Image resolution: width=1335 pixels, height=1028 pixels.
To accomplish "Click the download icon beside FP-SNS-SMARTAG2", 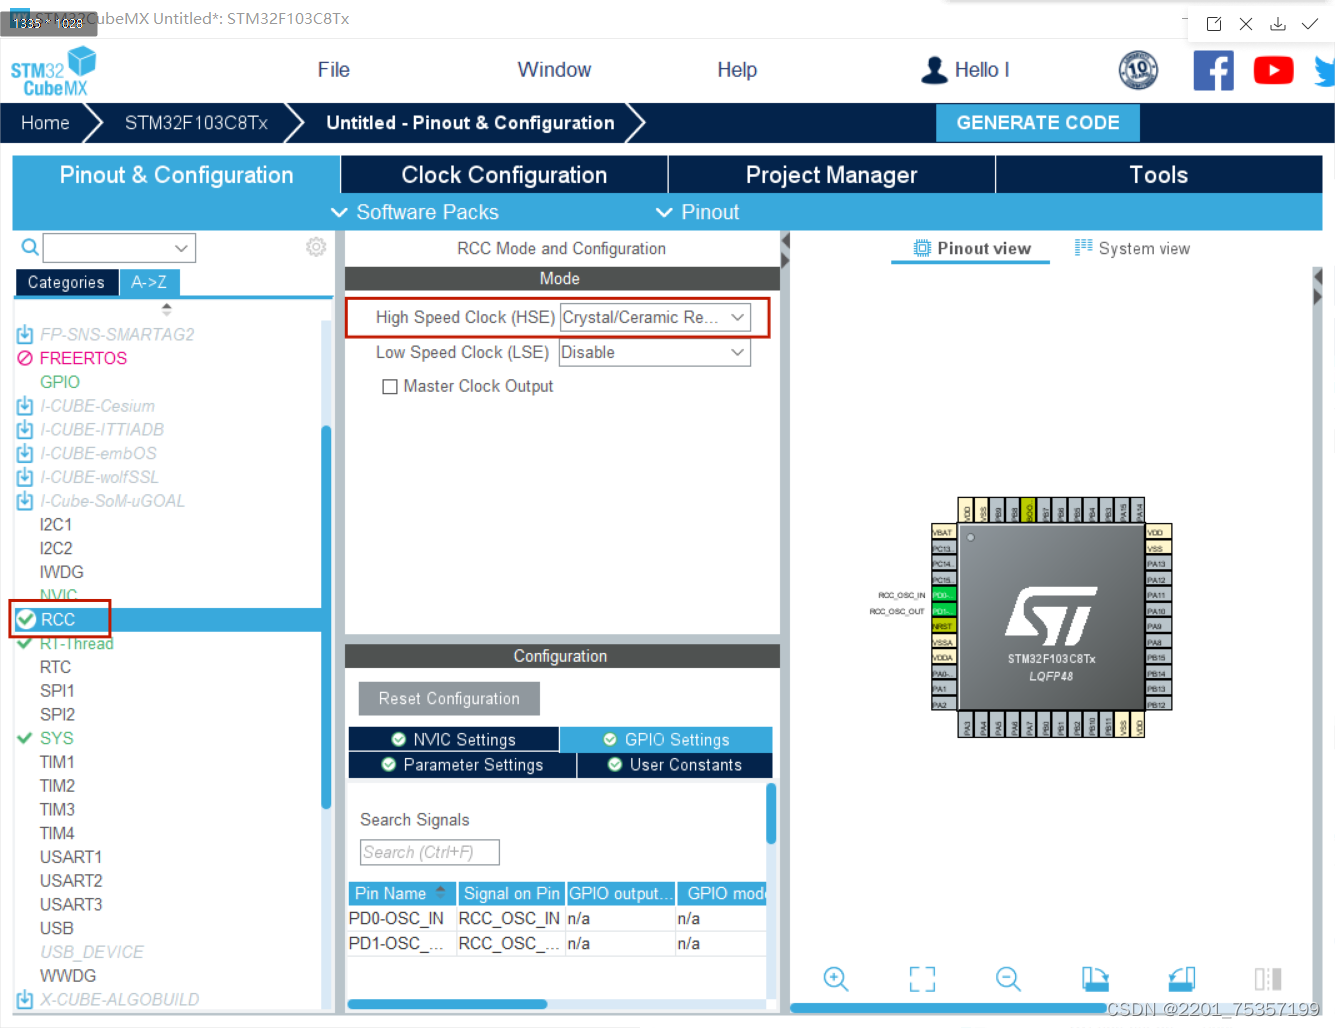I will [x=25, y=334].
